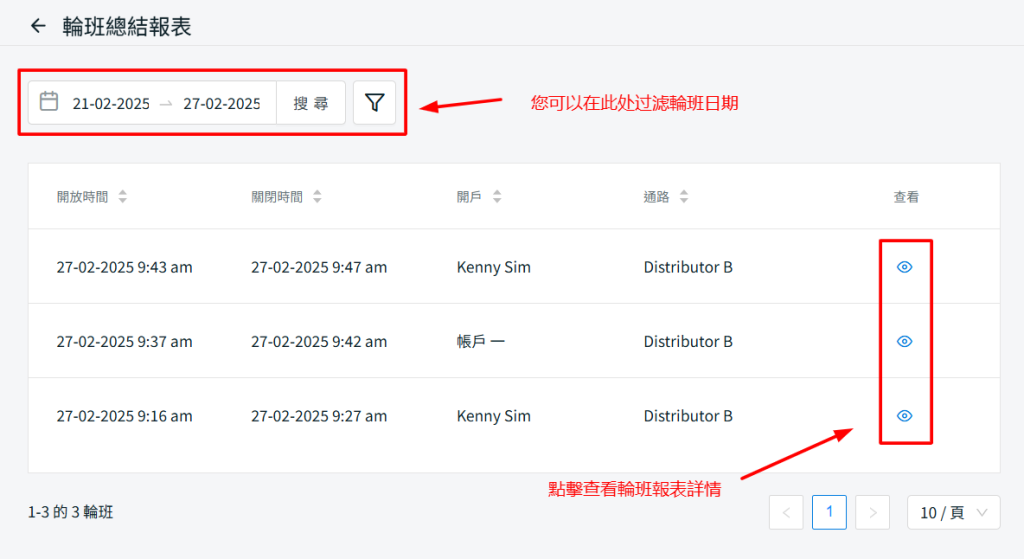Click the next page arrow
The width and height of the screenshot is (1024, 559).
[x=872, y=513]
